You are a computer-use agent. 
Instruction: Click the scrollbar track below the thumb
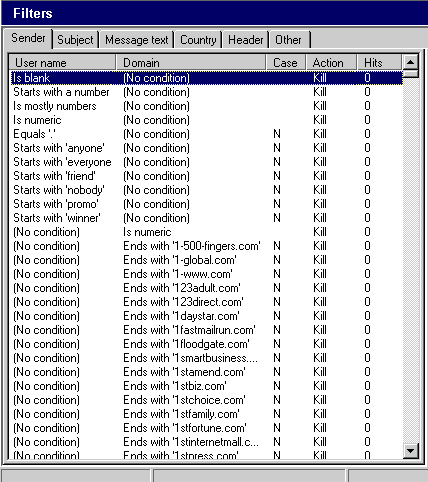410,260
